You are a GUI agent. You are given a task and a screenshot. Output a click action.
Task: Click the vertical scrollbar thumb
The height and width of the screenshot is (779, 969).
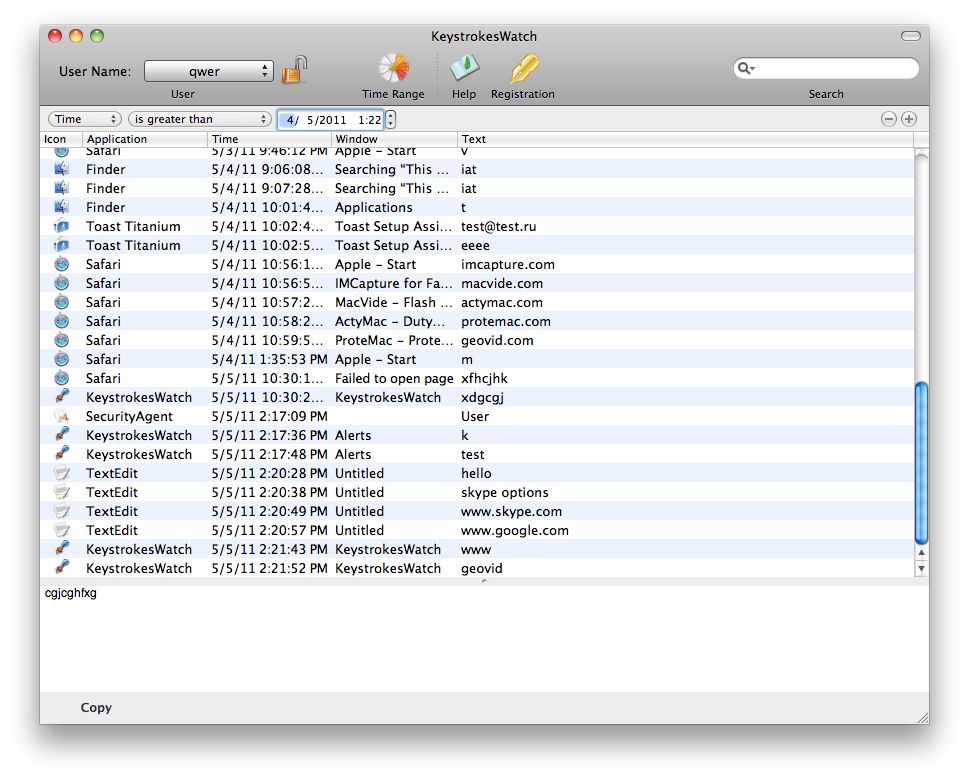click(921, 463)
